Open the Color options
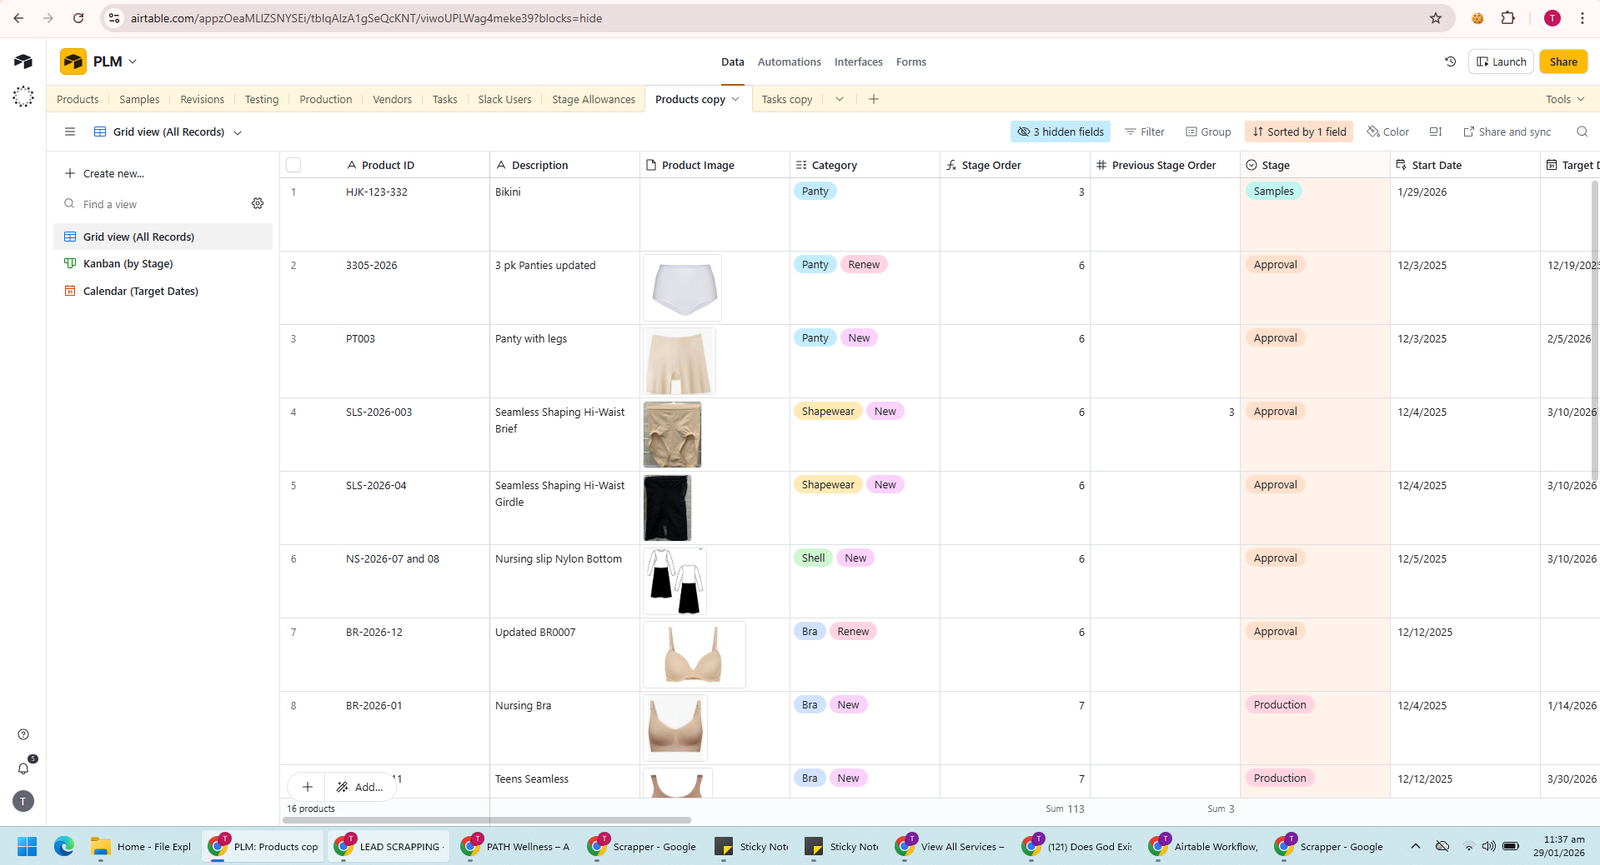Screen dimensions: 1600x865 point(1388,132)
